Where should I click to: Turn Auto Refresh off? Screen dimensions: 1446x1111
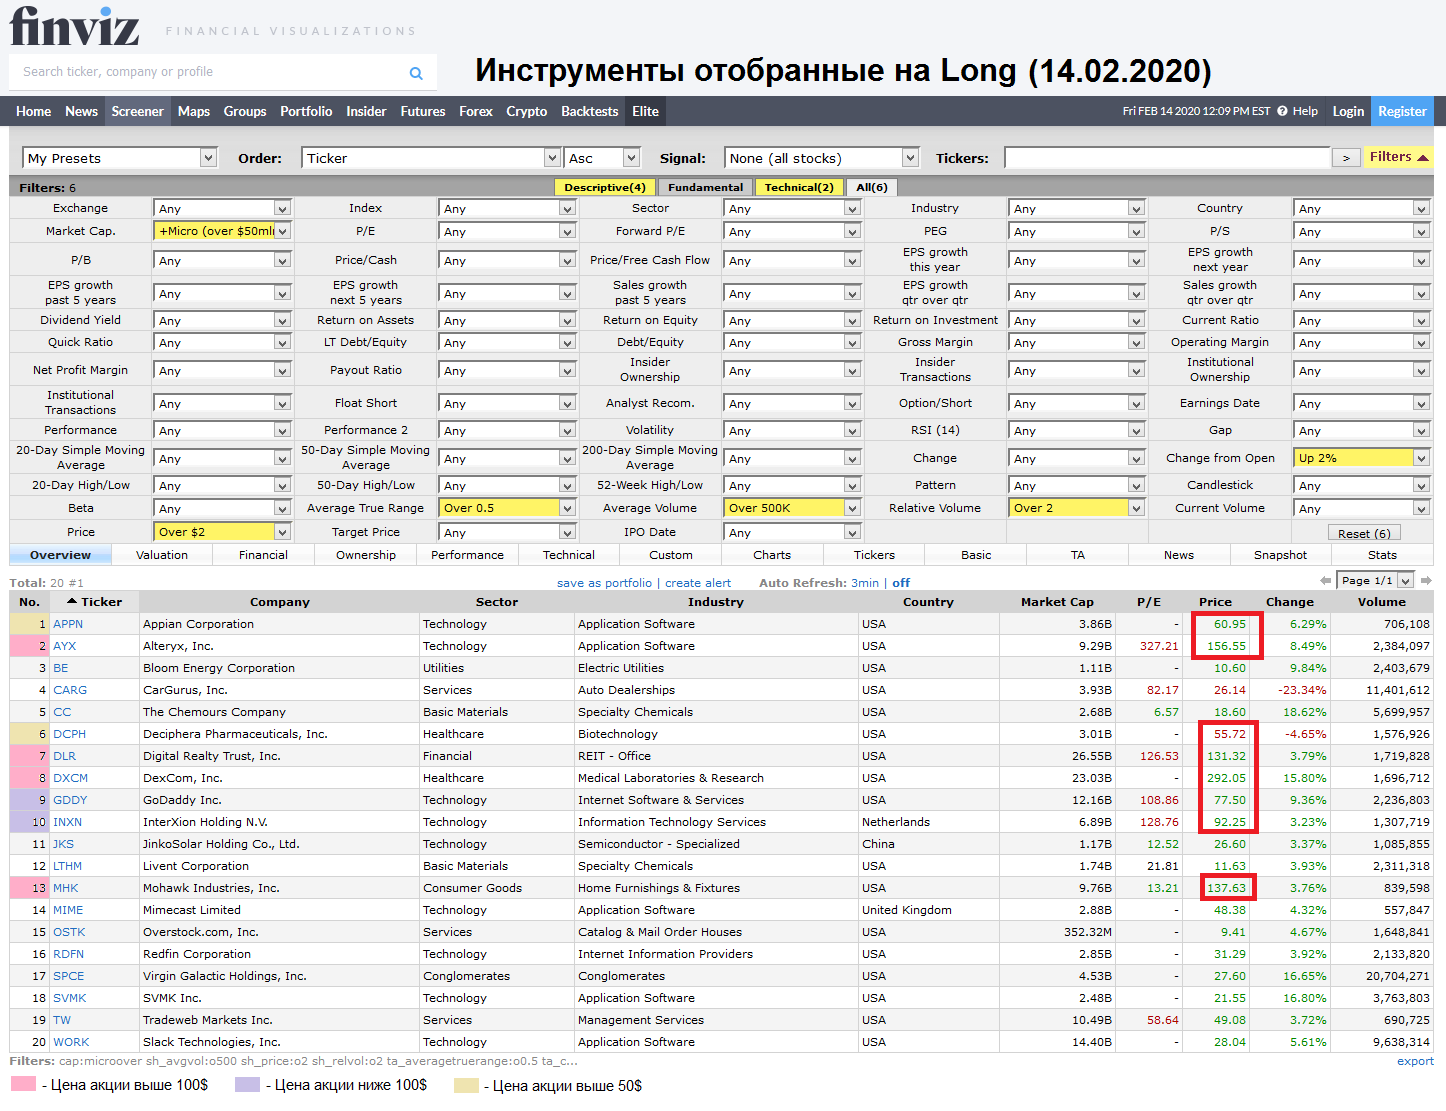(901, 583)
